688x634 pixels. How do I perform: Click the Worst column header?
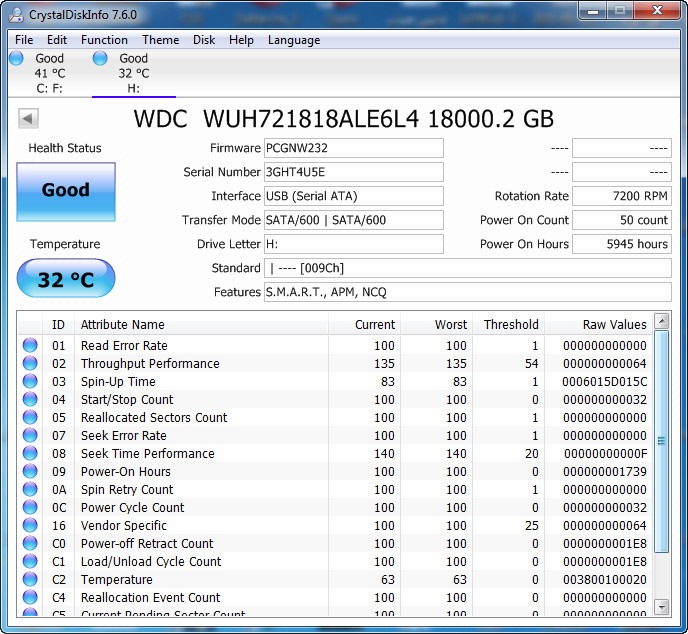click(437, 324)
